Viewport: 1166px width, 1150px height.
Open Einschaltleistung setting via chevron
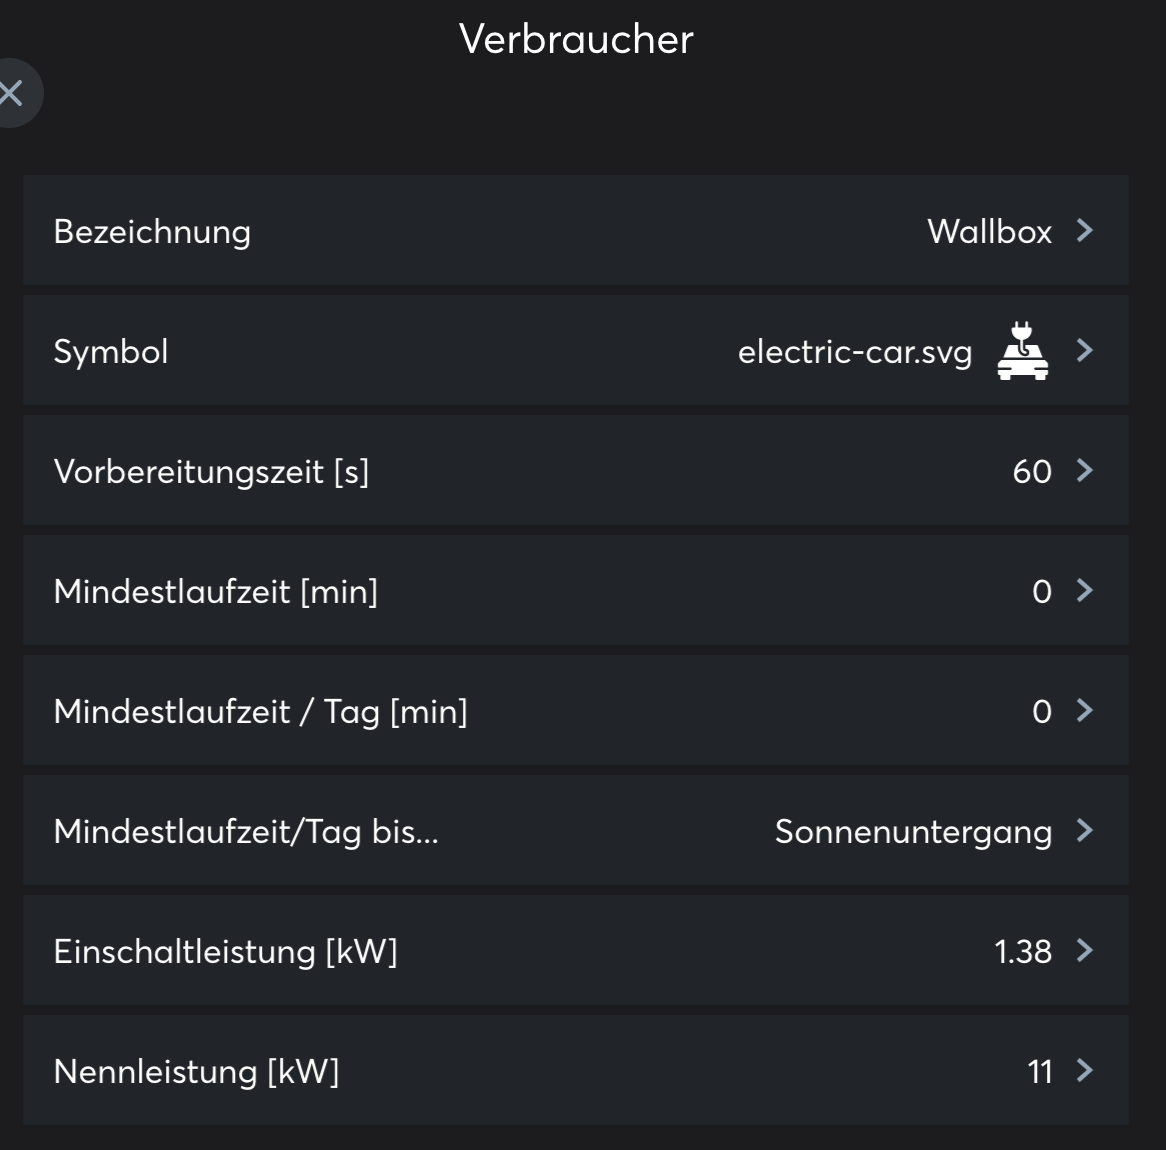(x=1085, y=951)
